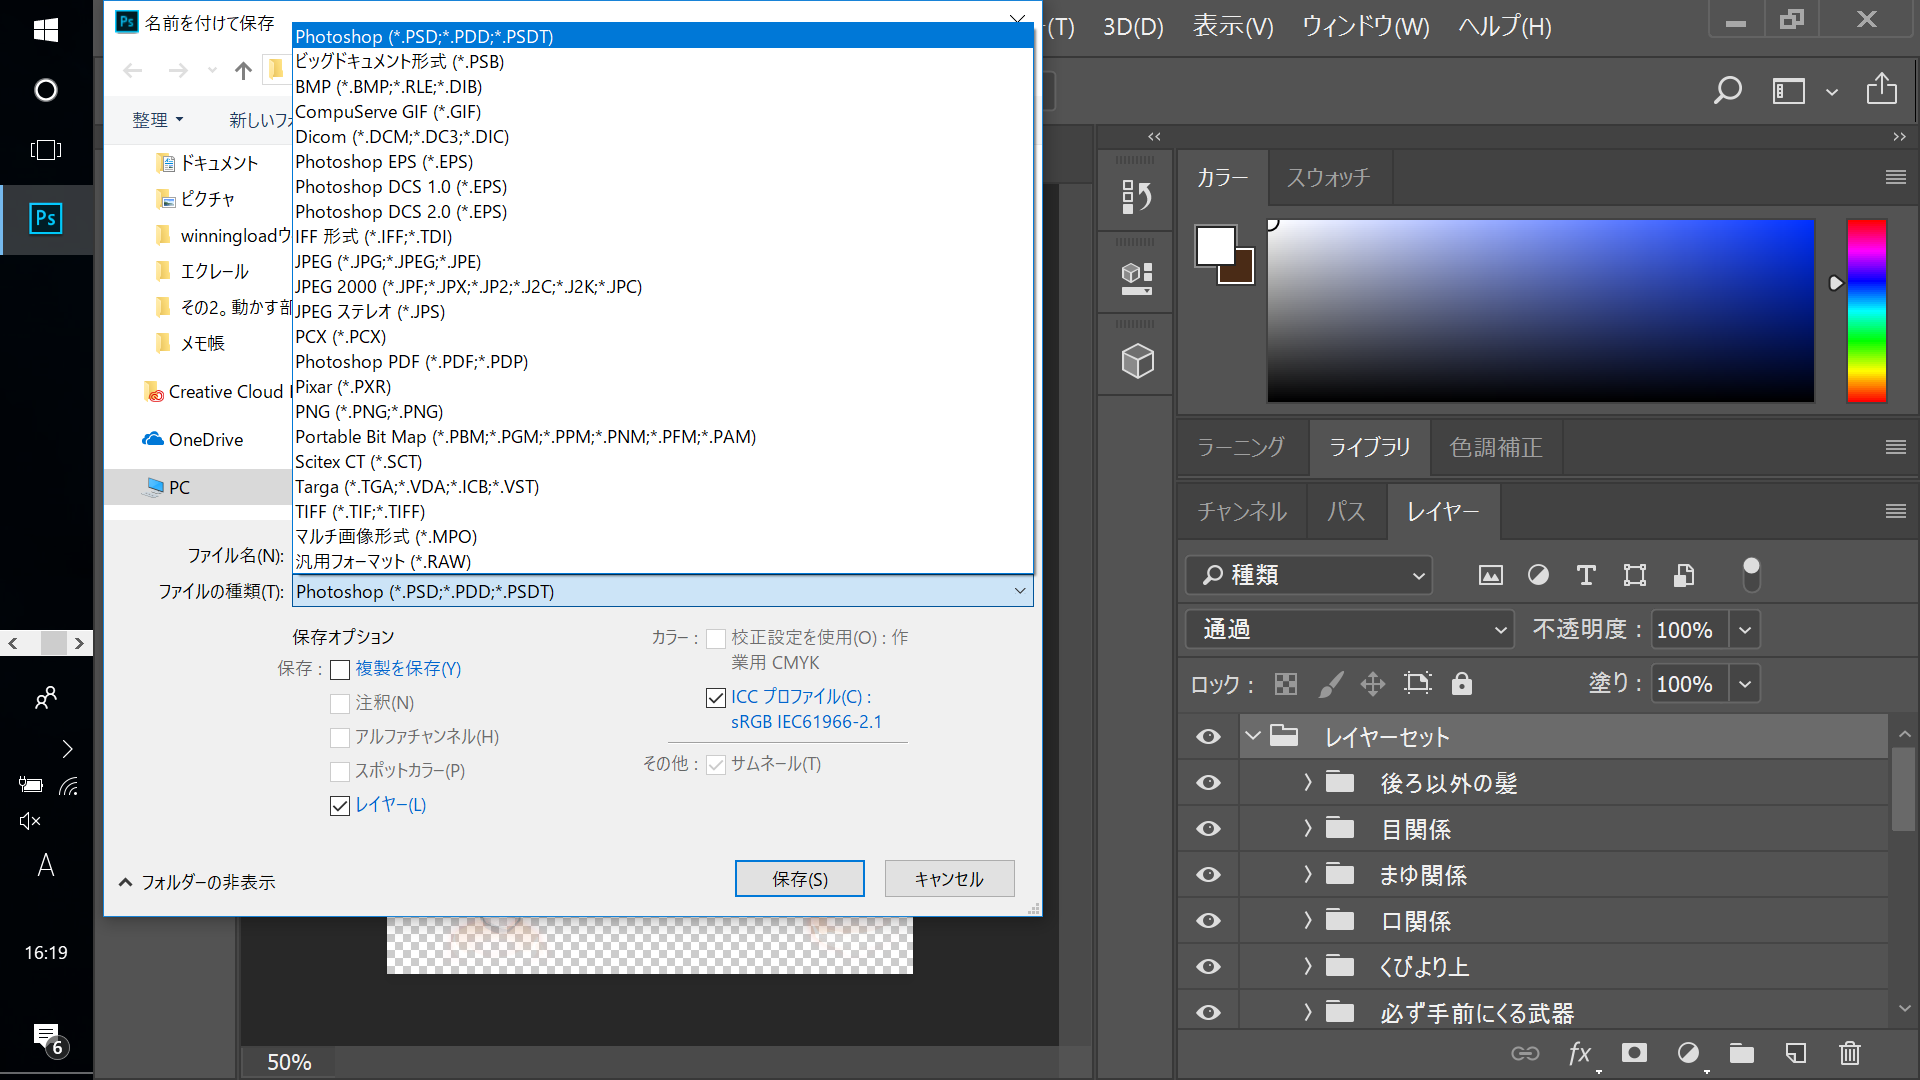1920x1080 pixels.
Task: Uncheck the レイヤー checkbox
Action: (x=340, y=805)
